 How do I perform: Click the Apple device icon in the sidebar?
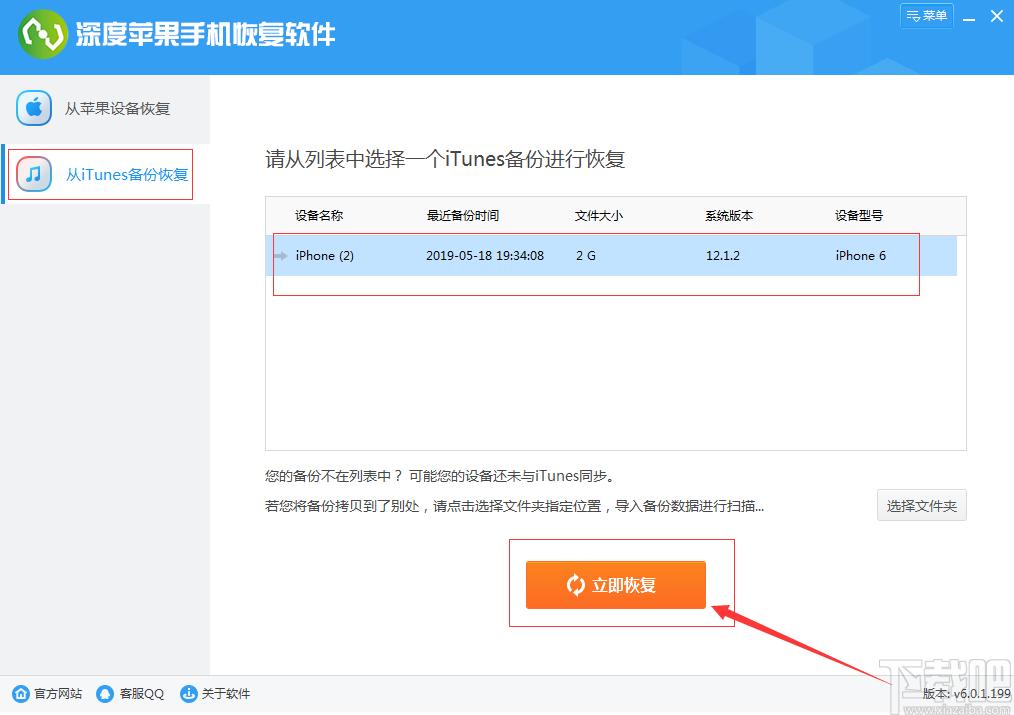pos(34,108)
